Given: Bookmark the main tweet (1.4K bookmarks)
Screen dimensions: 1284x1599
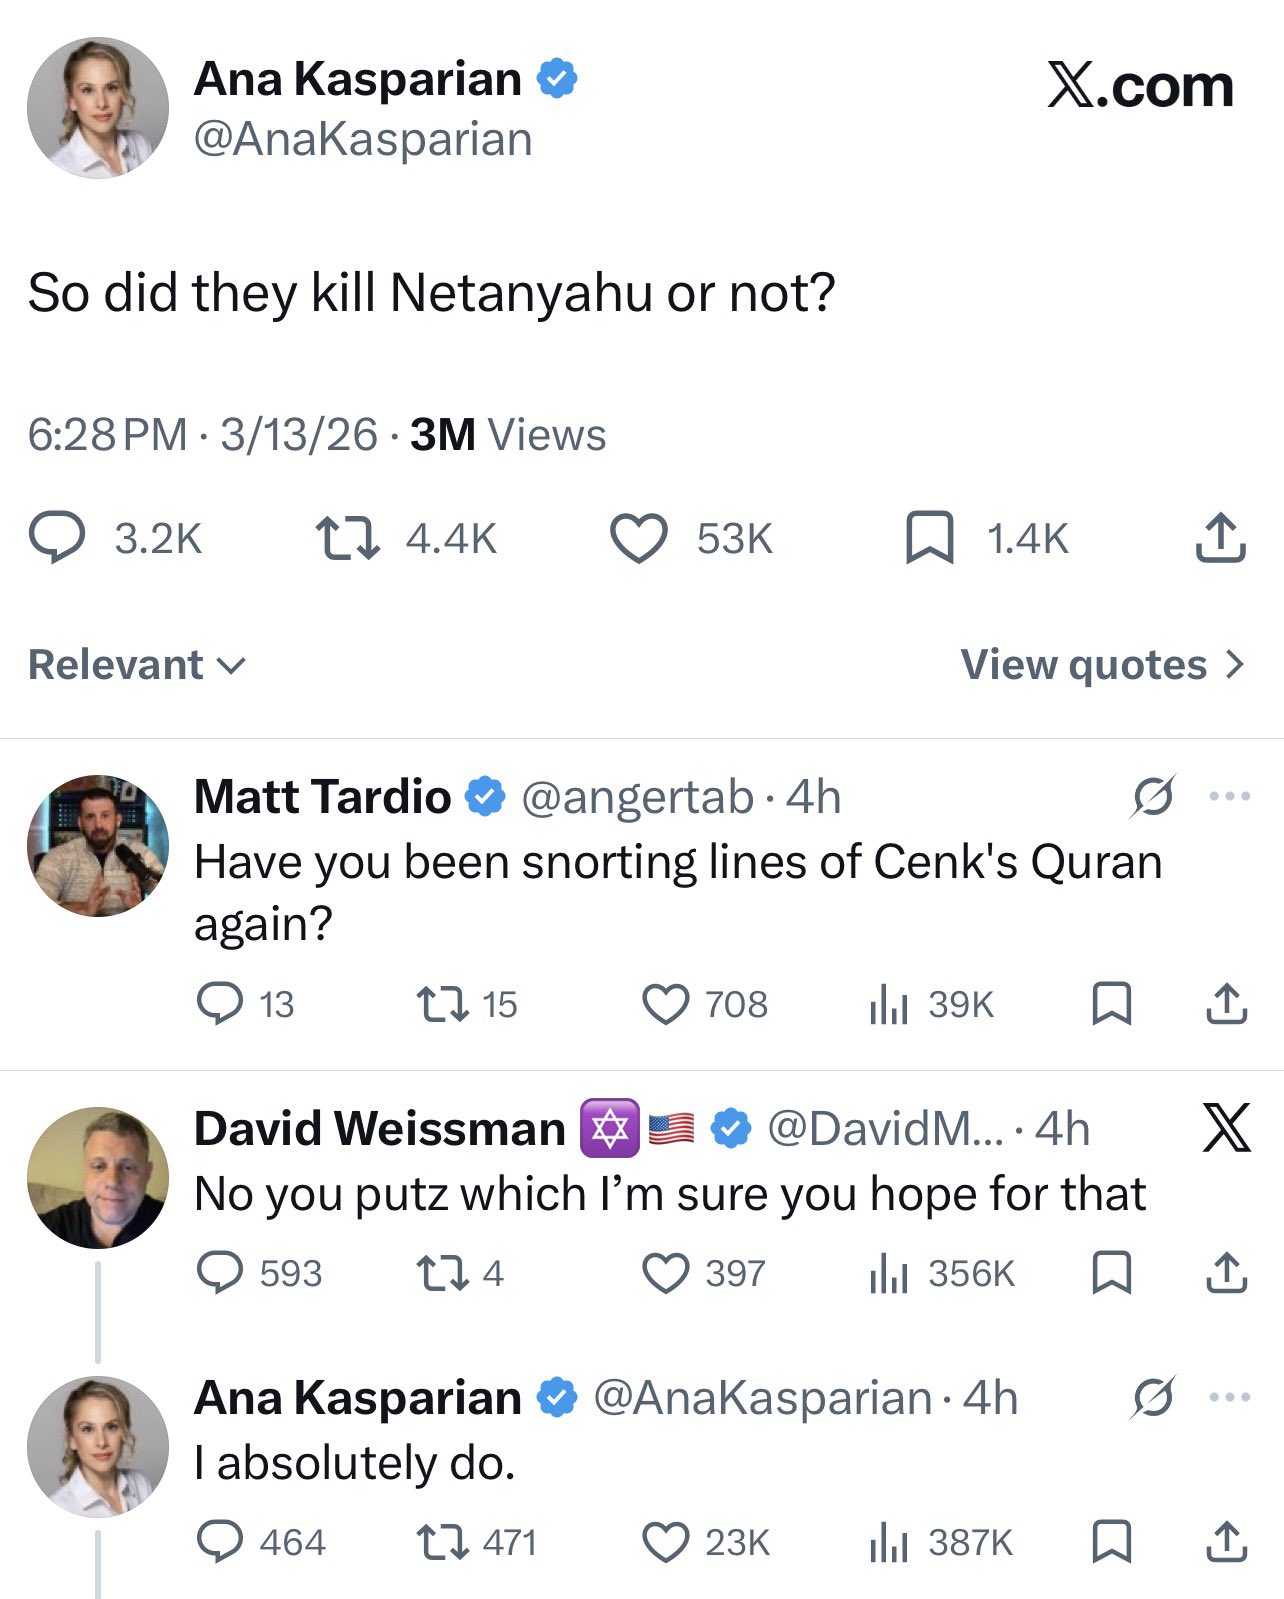Looking at the screenshot, I should 929,539.
